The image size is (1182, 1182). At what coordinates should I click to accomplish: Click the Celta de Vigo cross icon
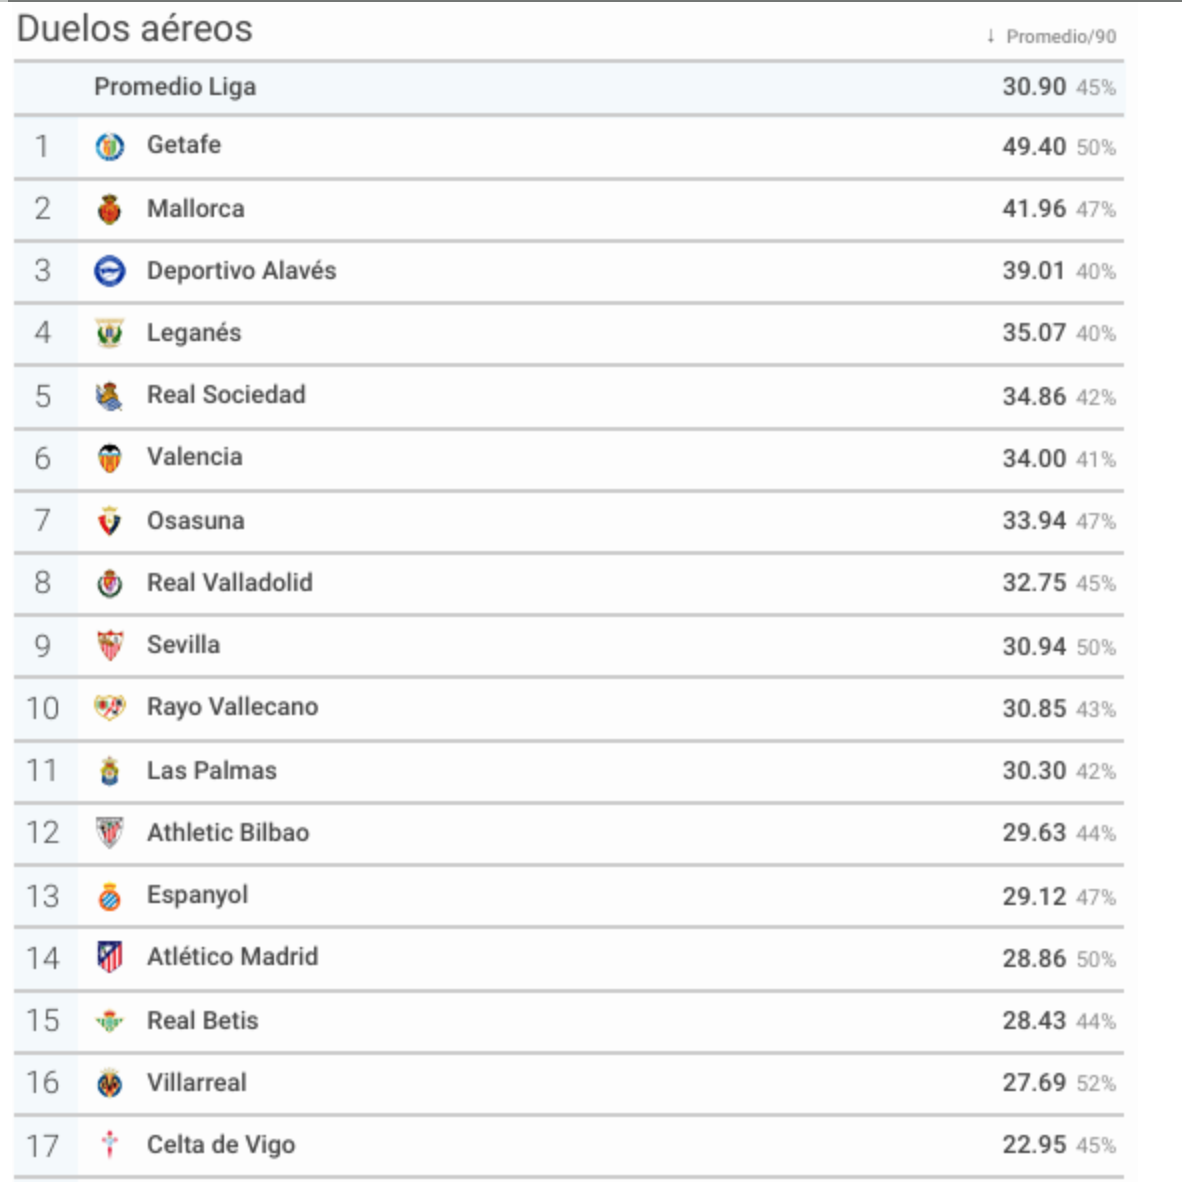[x=109, y=1144]
